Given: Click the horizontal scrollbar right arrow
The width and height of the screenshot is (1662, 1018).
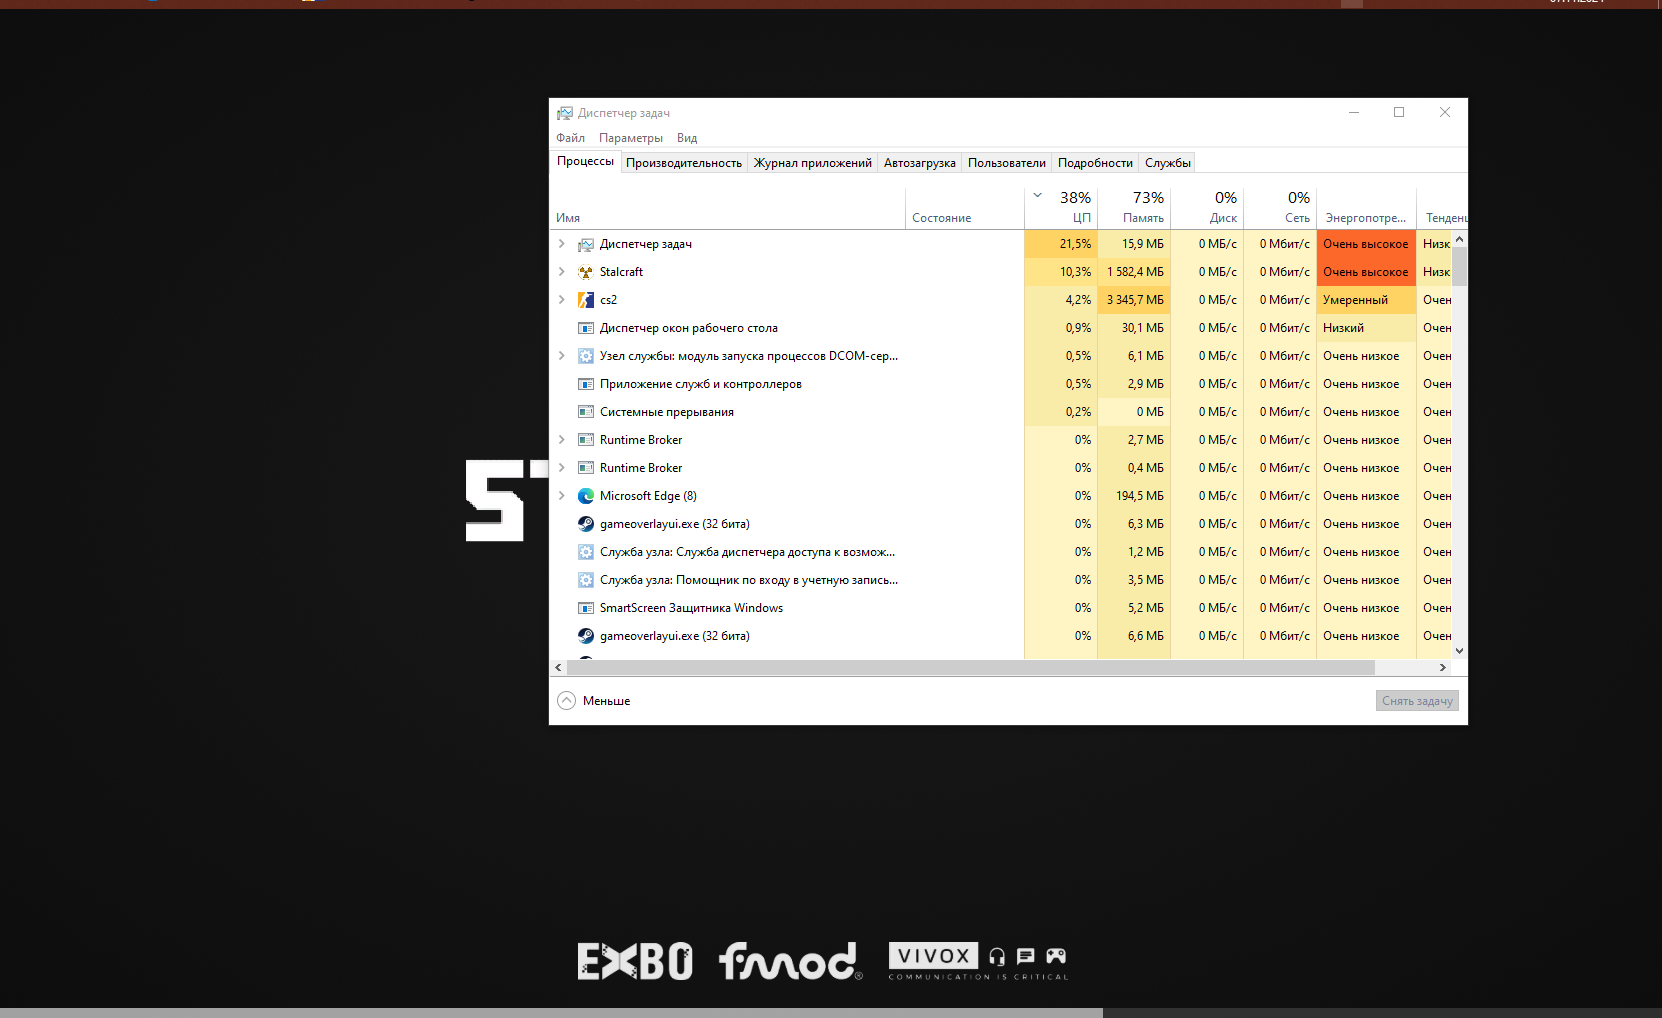Looking at the screenshot, I should coord(1442,667).
